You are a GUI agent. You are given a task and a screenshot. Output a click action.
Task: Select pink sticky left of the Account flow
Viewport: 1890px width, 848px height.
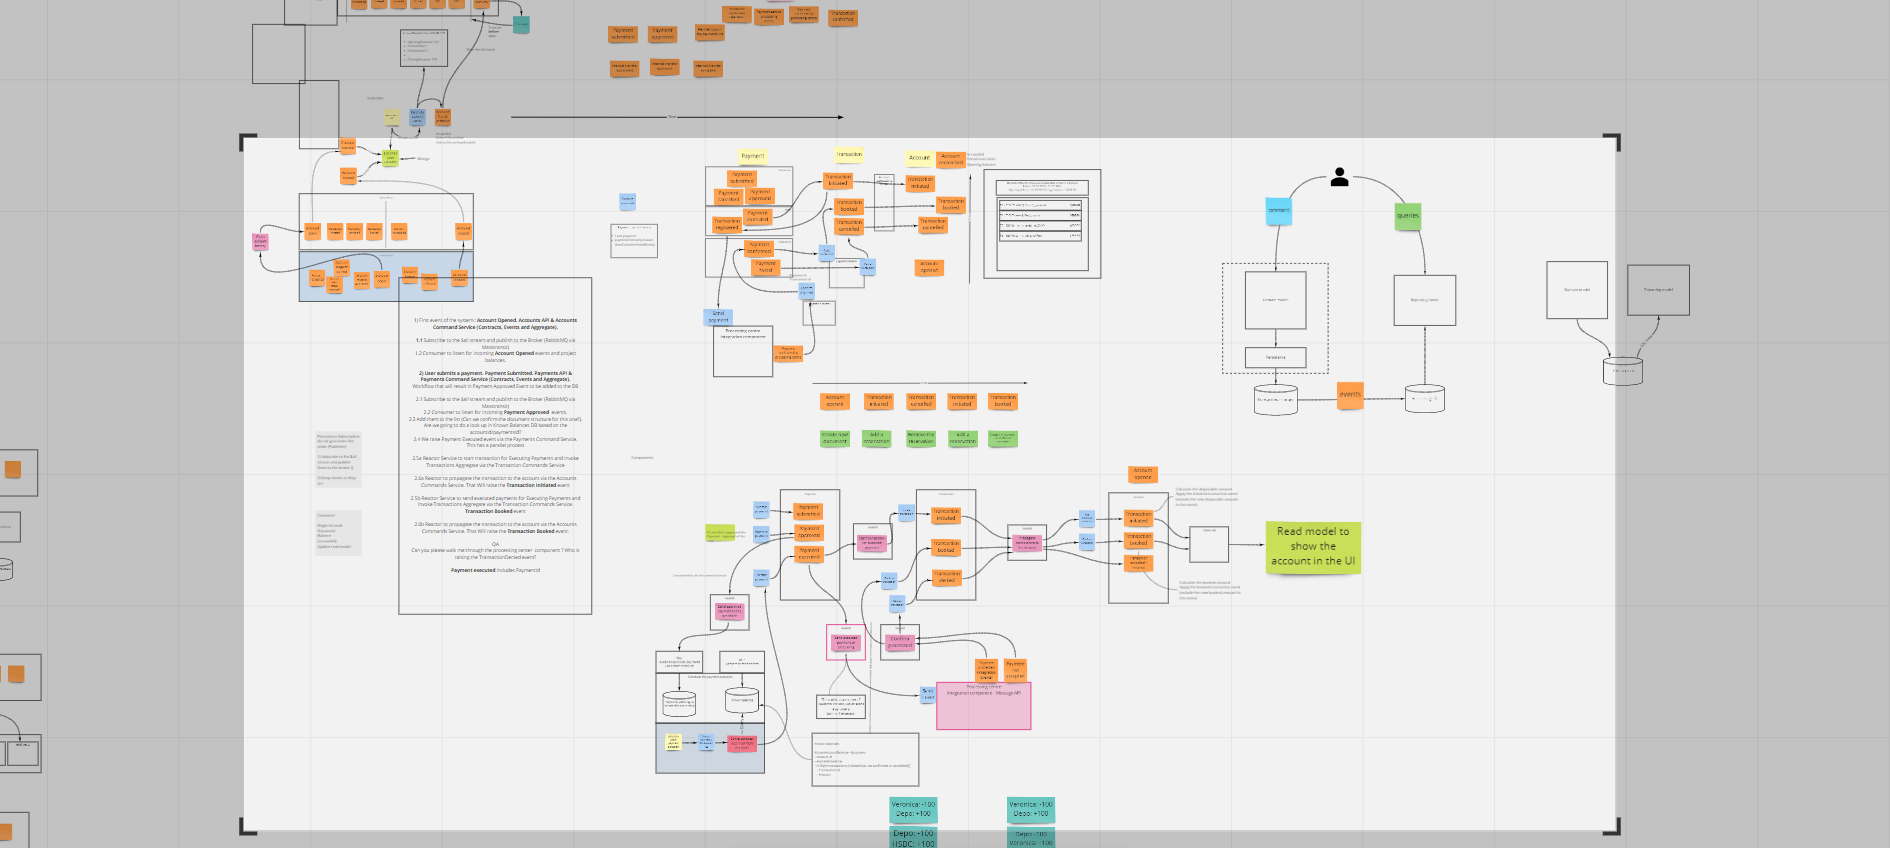click(x=260, y=241)
